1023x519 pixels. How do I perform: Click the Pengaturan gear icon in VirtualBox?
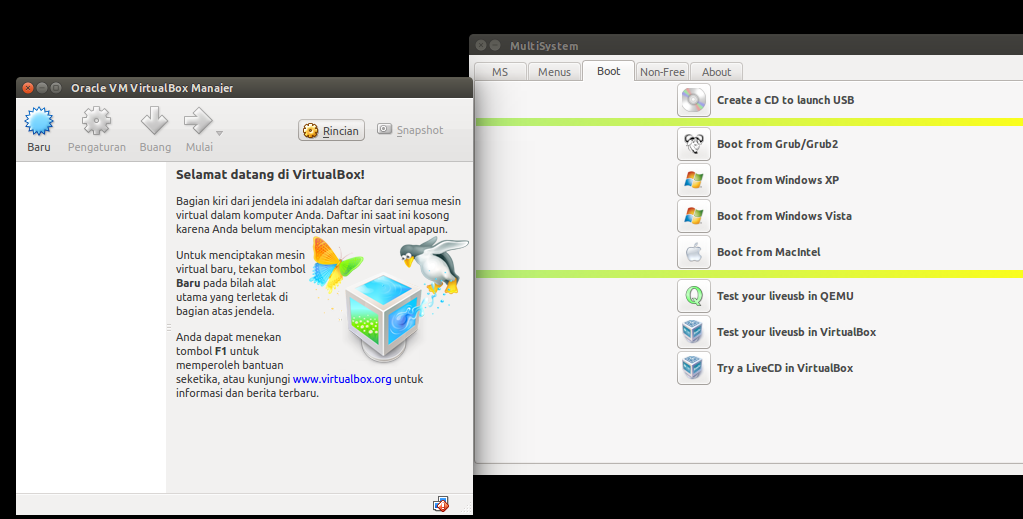tap(96, 121)
